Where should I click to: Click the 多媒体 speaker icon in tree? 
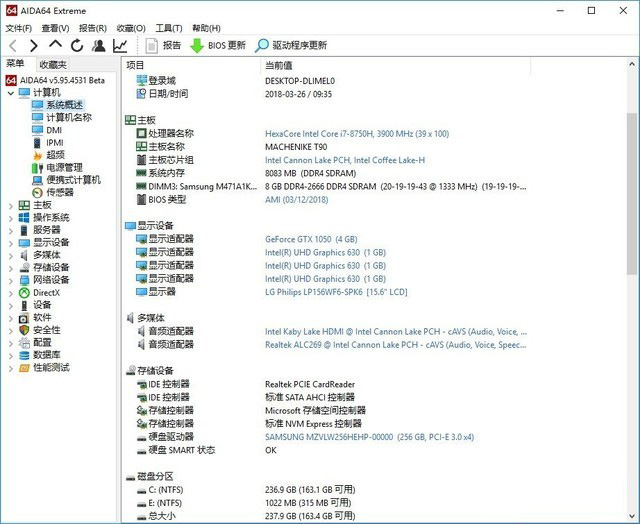[24, 255]
